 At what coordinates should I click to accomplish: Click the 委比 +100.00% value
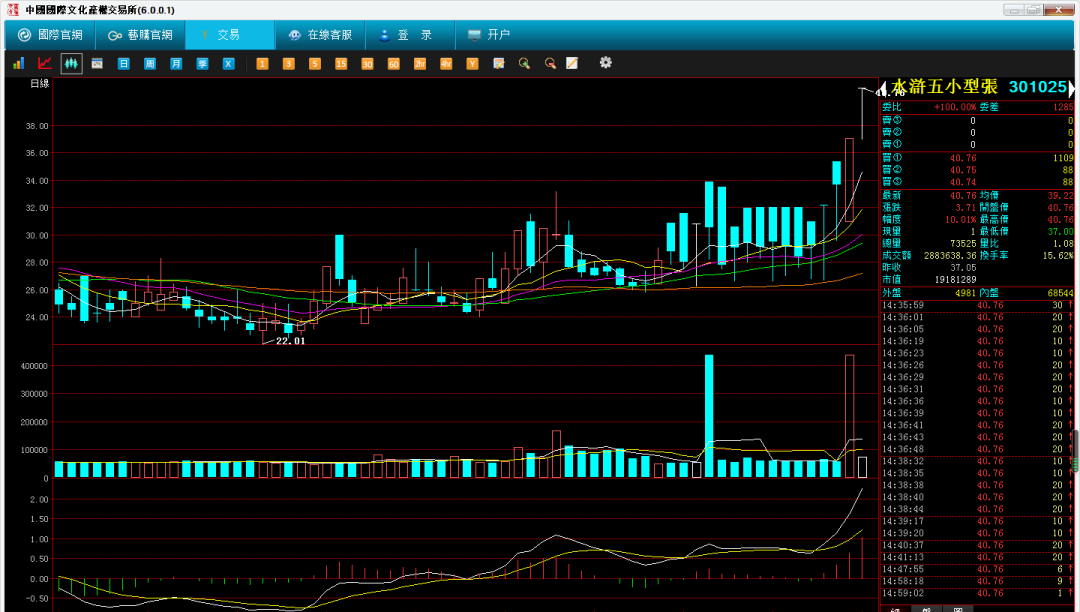click(x=955, y=107)
